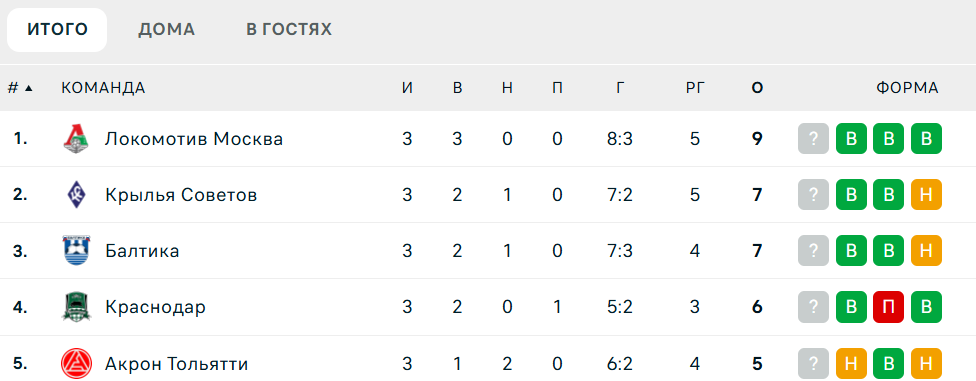976x381 pixels.
Task: Open Крылья Советов's orange Н draw badge
Action: coord(926,195)
